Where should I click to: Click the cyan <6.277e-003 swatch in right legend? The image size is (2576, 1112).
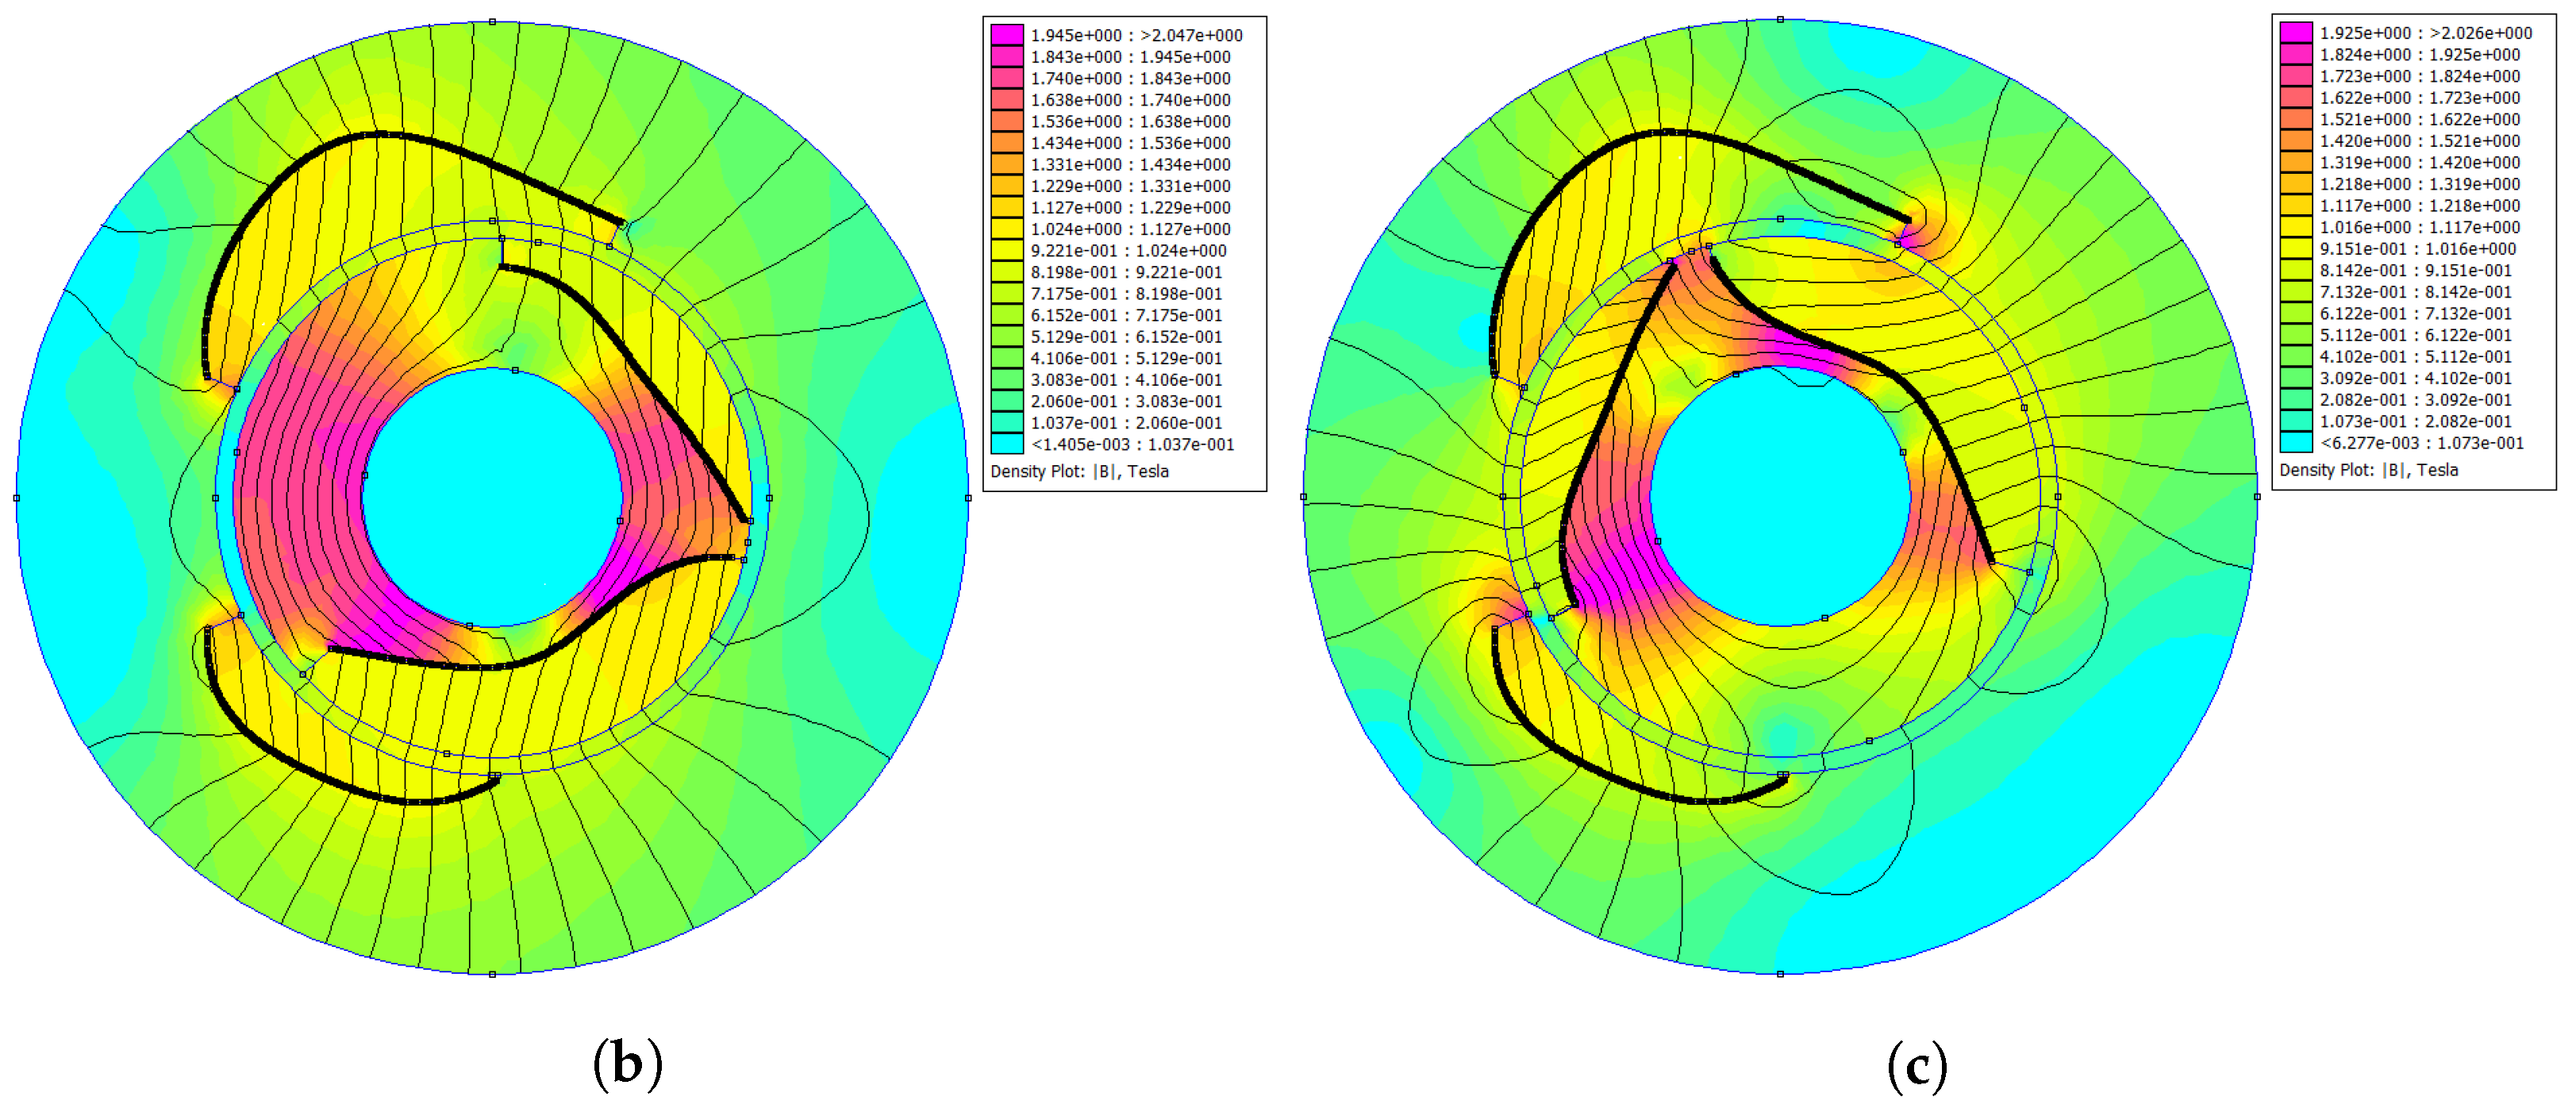[2296, 442]
